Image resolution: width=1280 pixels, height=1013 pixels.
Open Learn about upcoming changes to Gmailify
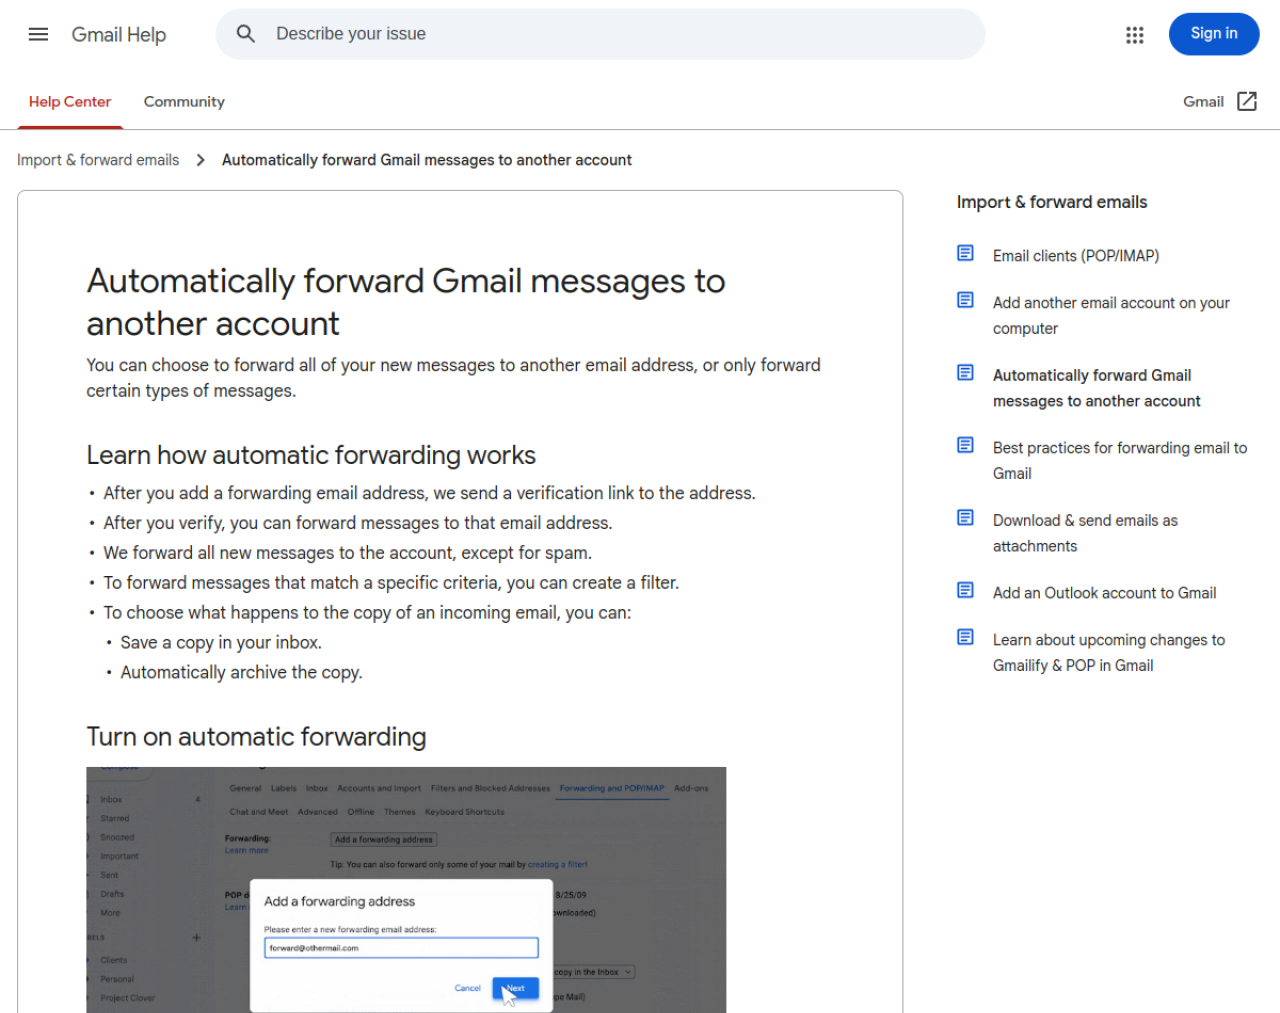click(x=1108, y=653)
